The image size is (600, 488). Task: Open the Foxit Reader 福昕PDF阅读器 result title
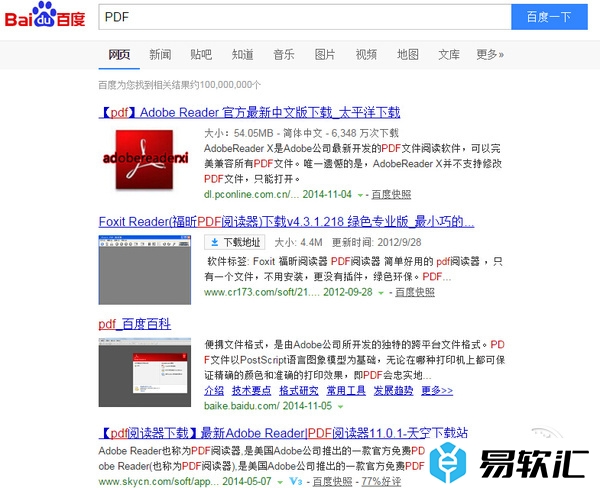point(286,222)
